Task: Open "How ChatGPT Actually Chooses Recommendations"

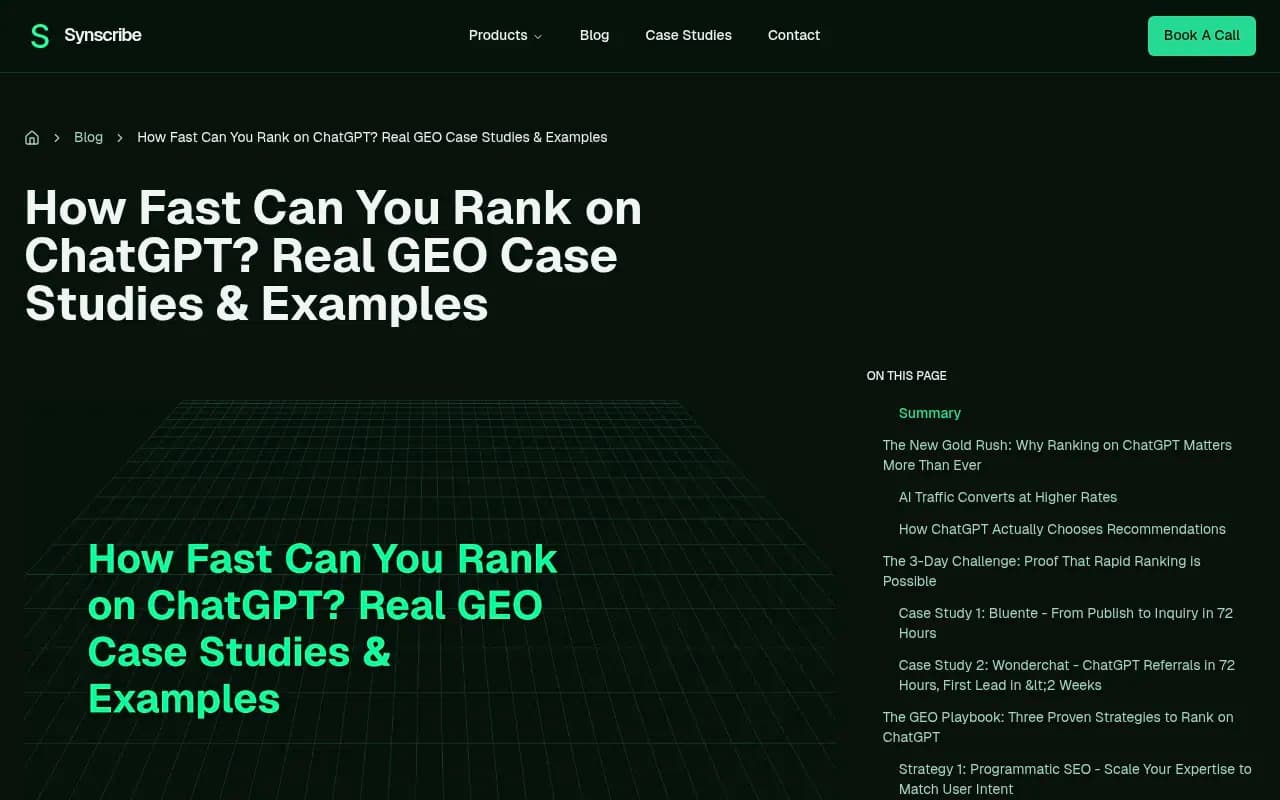Action: [1062, 529]
